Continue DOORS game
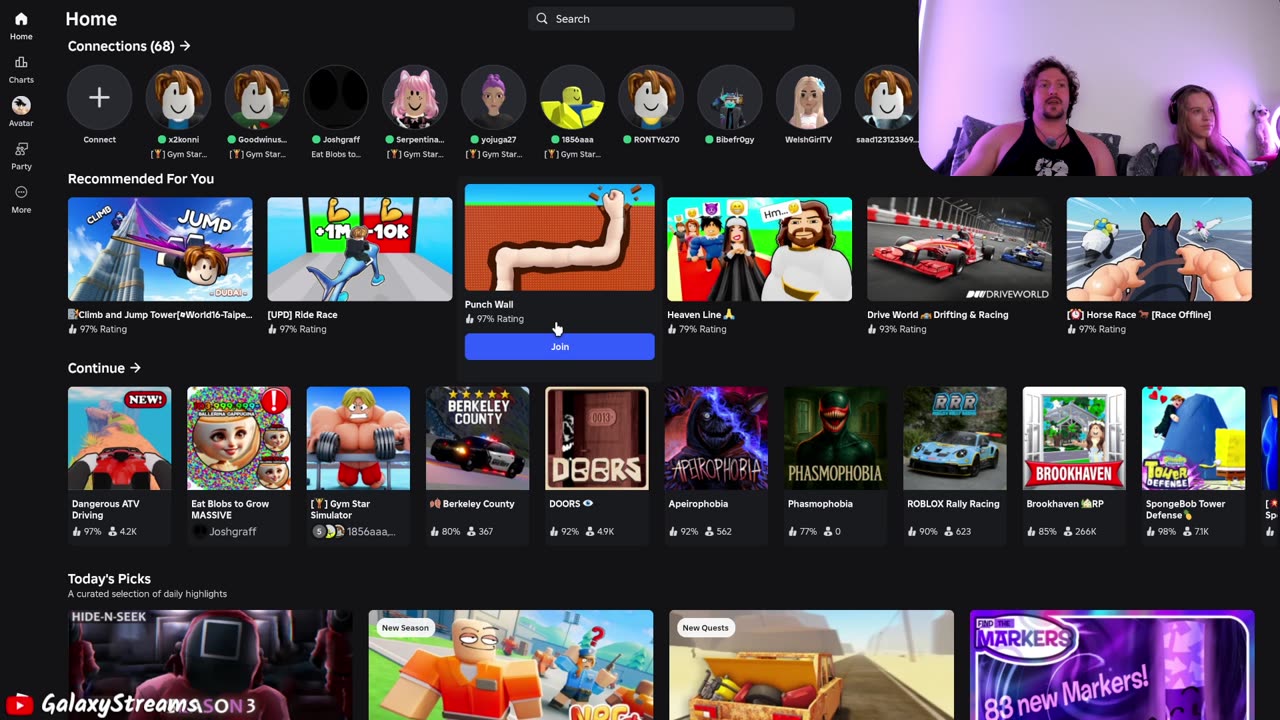This screenshot has height=720, width=1280. 597,438
